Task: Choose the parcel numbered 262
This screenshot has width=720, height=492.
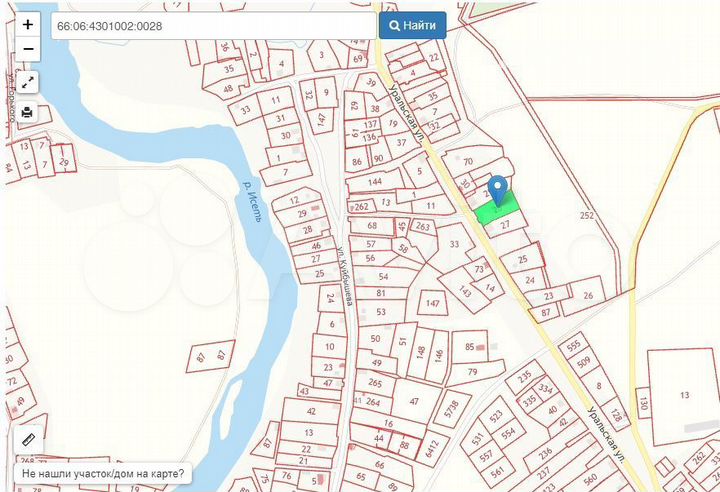Action: click(362, 207)
